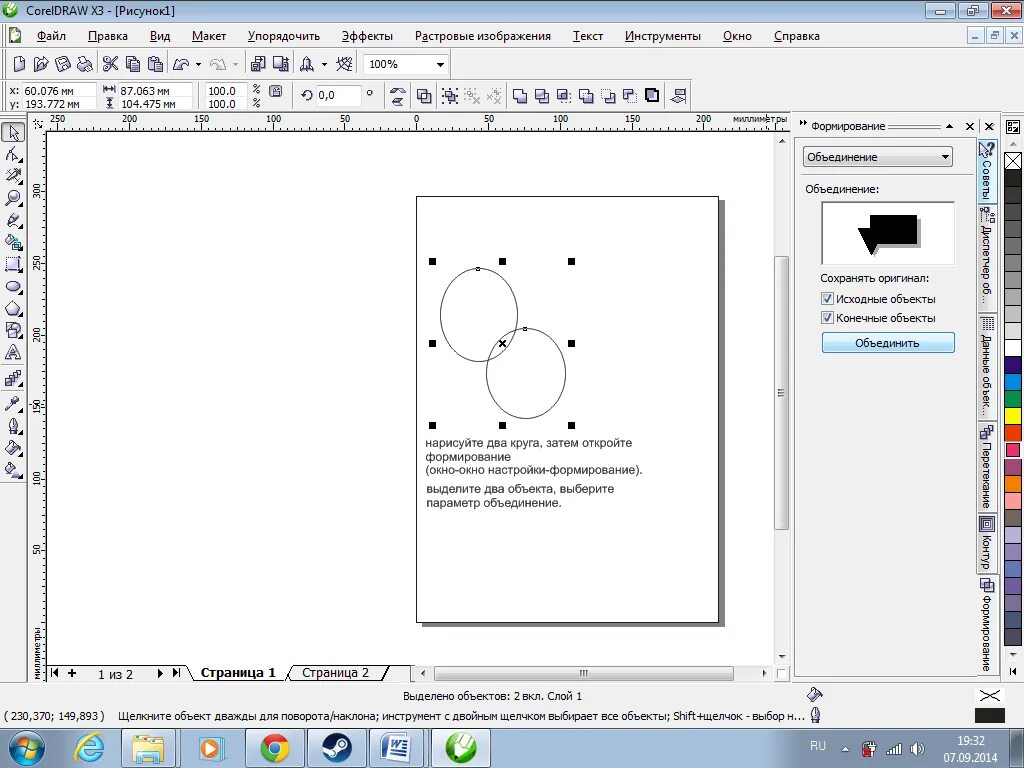Image resolution: width=1024 pixels, height=768 pixels.
Task: Open Steam from the taskbar
Action: pos(336,748)
